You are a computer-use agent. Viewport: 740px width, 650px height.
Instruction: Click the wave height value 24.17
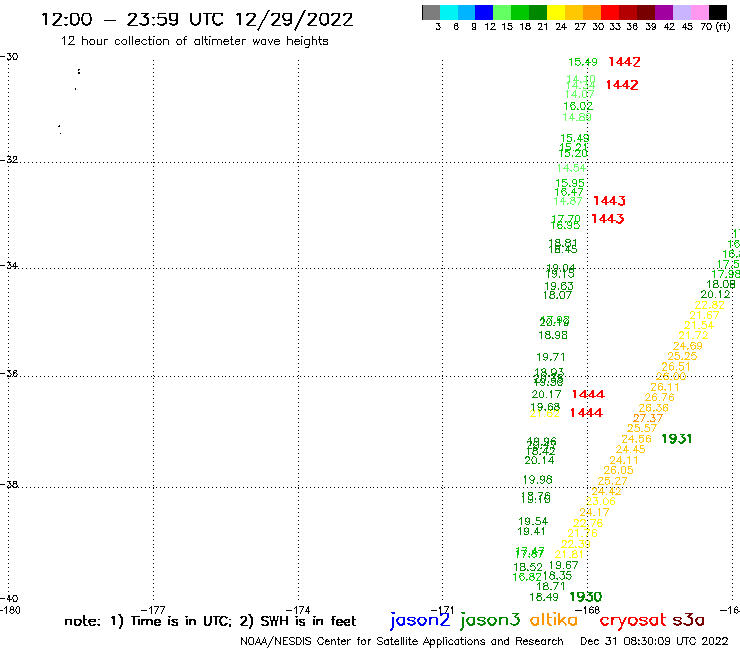coord(594,512)
